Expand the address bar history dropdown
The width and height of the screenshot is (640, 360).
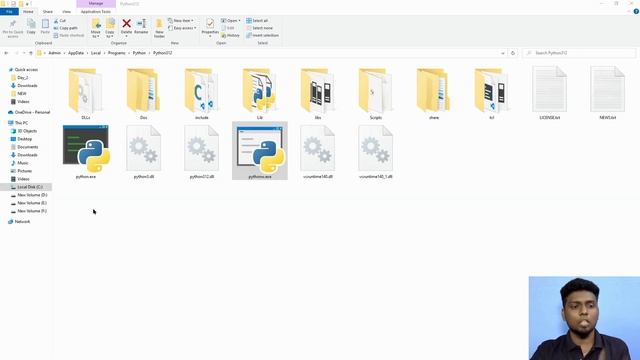pyautogui.click(x=503, y=53)
